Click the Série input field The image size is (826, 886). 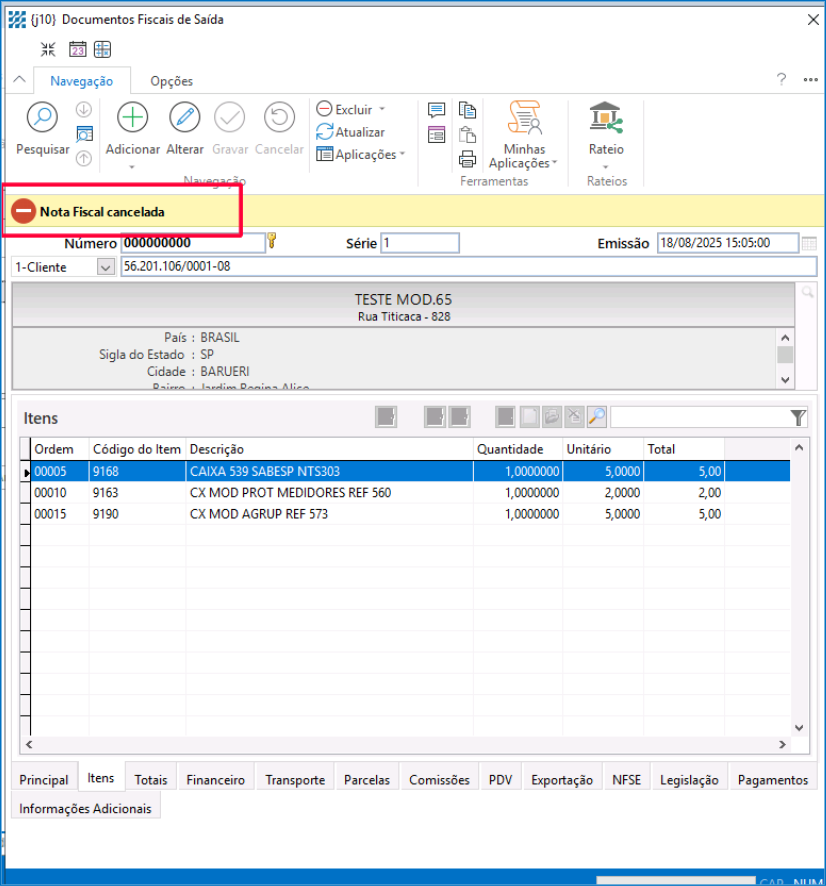(420, 243)
